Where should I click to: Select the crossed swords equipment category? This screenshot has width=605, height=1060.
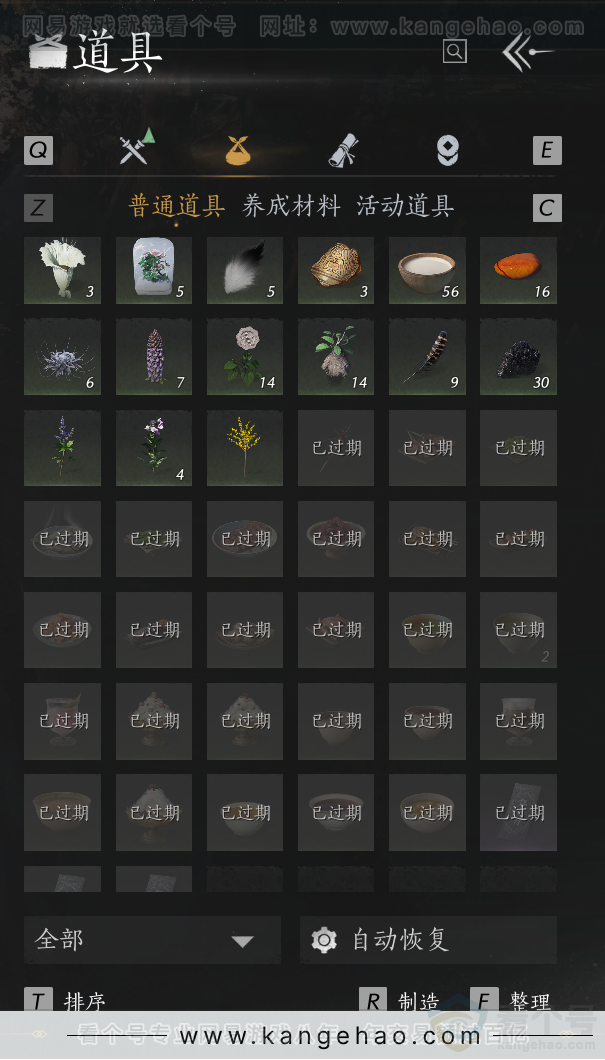[x=137, y=147]
